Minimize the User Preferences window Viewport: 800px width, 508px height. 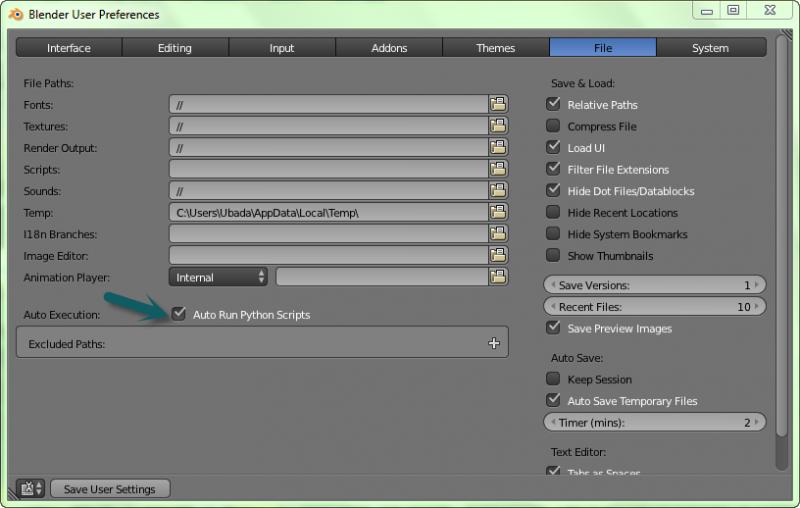707,11
